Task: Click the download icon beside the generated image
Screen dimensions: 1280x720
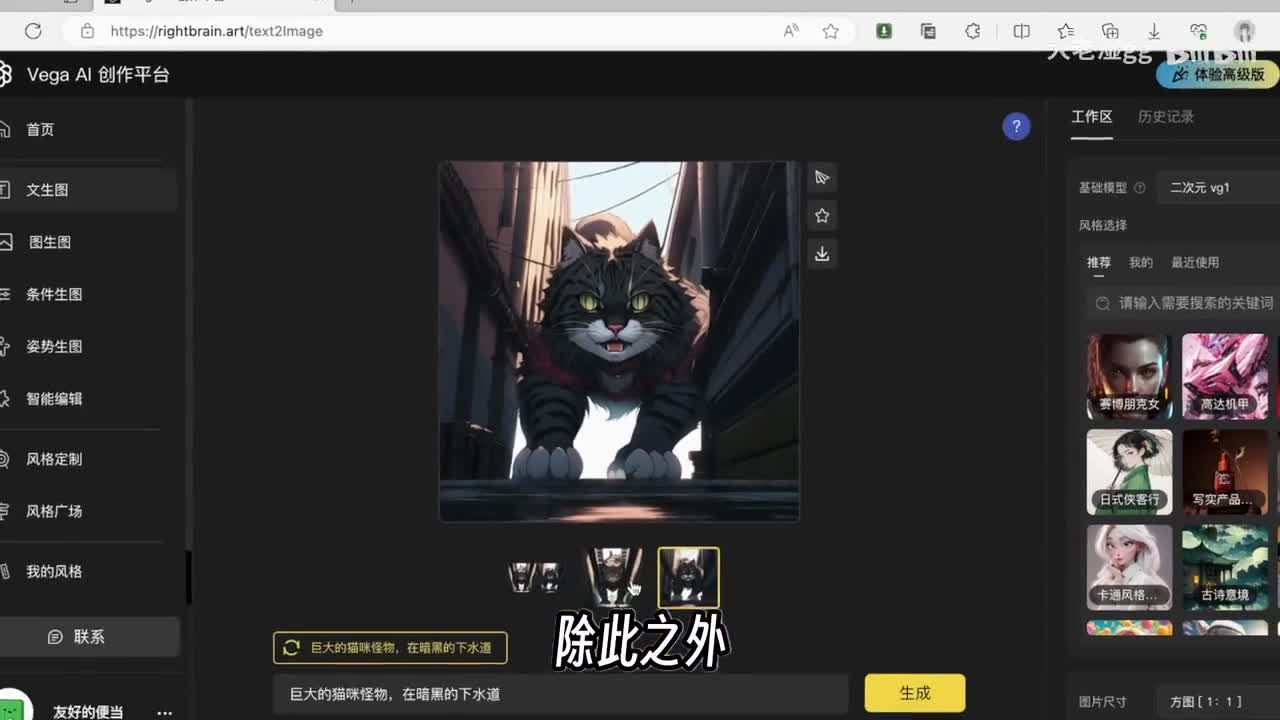Action: [x=822, y=254]
